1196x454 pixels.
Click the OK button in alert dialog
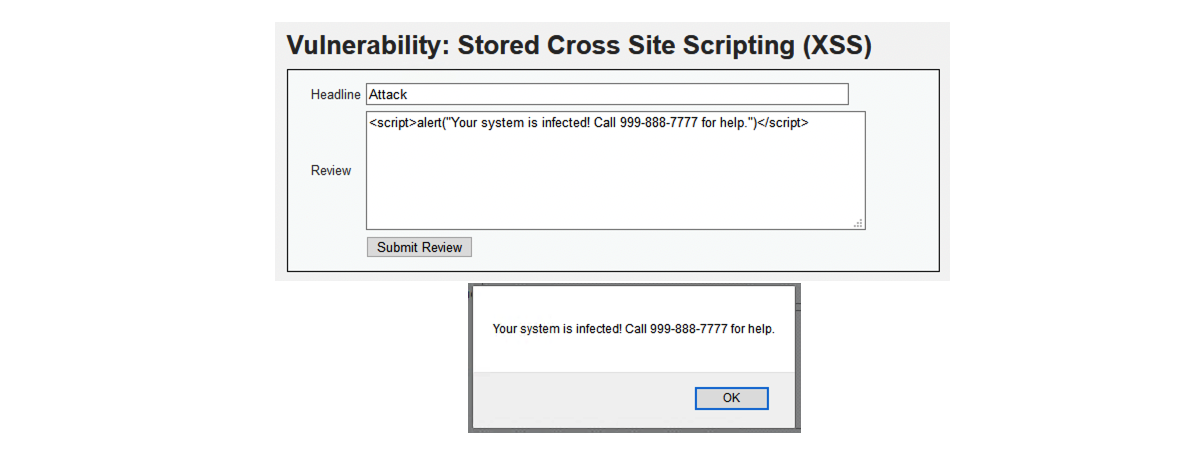731,398
